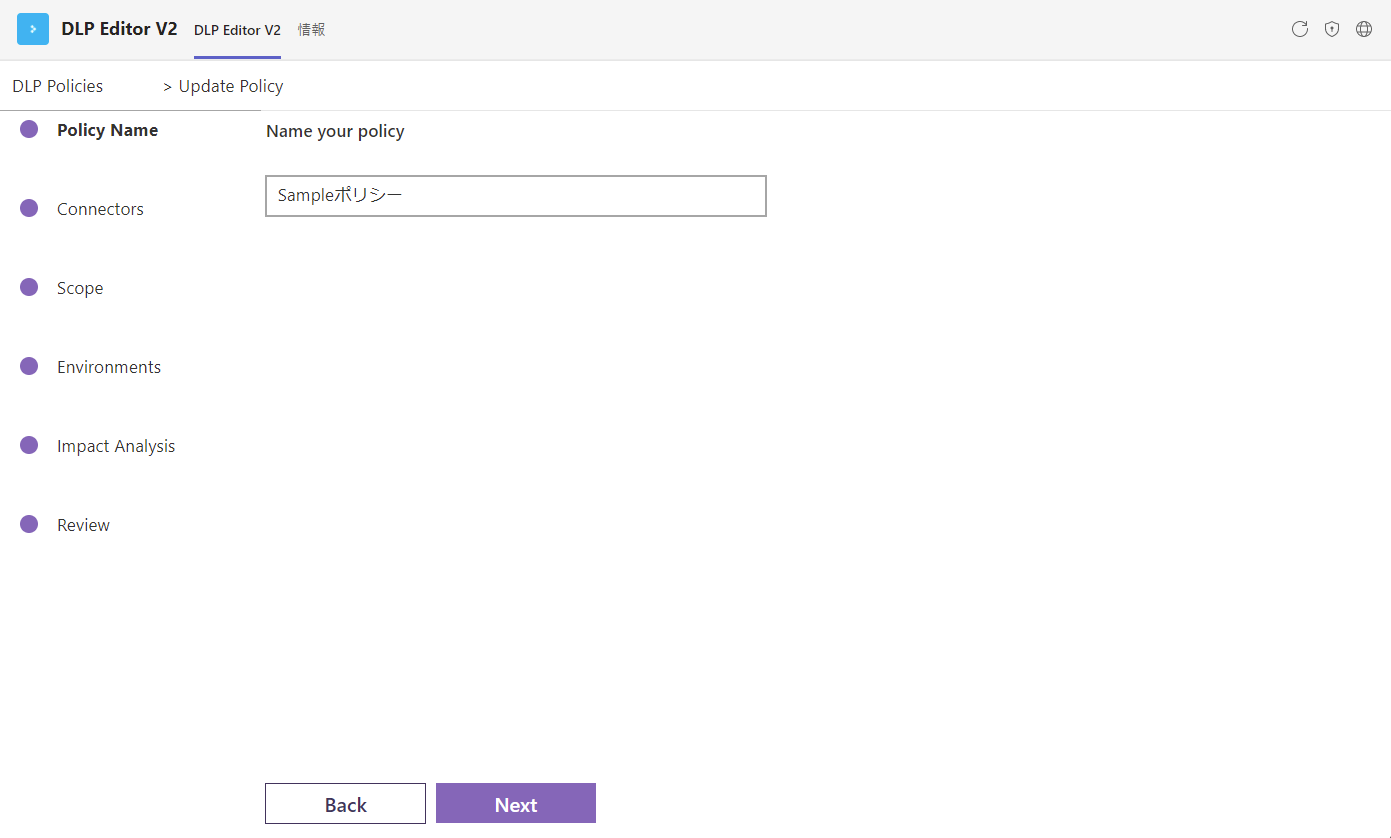Image resolution: width=1391 pixels, height=838 pixels.
Task: Open the shield security icon
Action: tap(1332, 29)
